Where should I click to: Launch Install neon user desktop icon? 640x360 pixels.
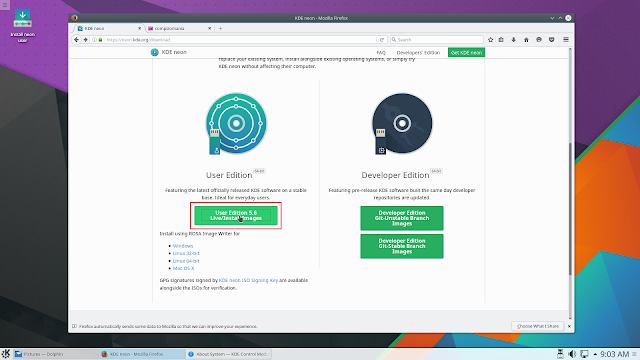click(22, 26)
